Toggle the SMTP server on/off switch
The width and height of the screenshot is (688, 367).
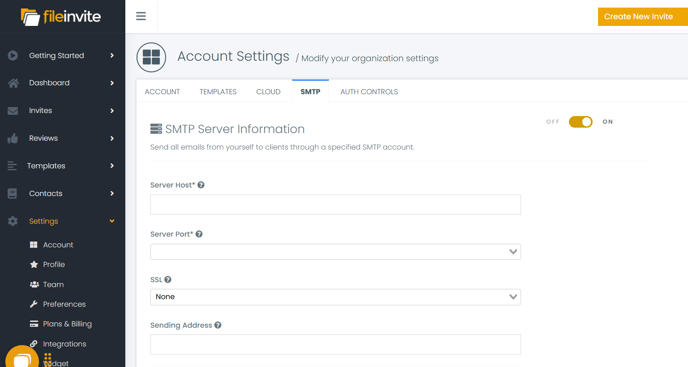click(580, 122)
